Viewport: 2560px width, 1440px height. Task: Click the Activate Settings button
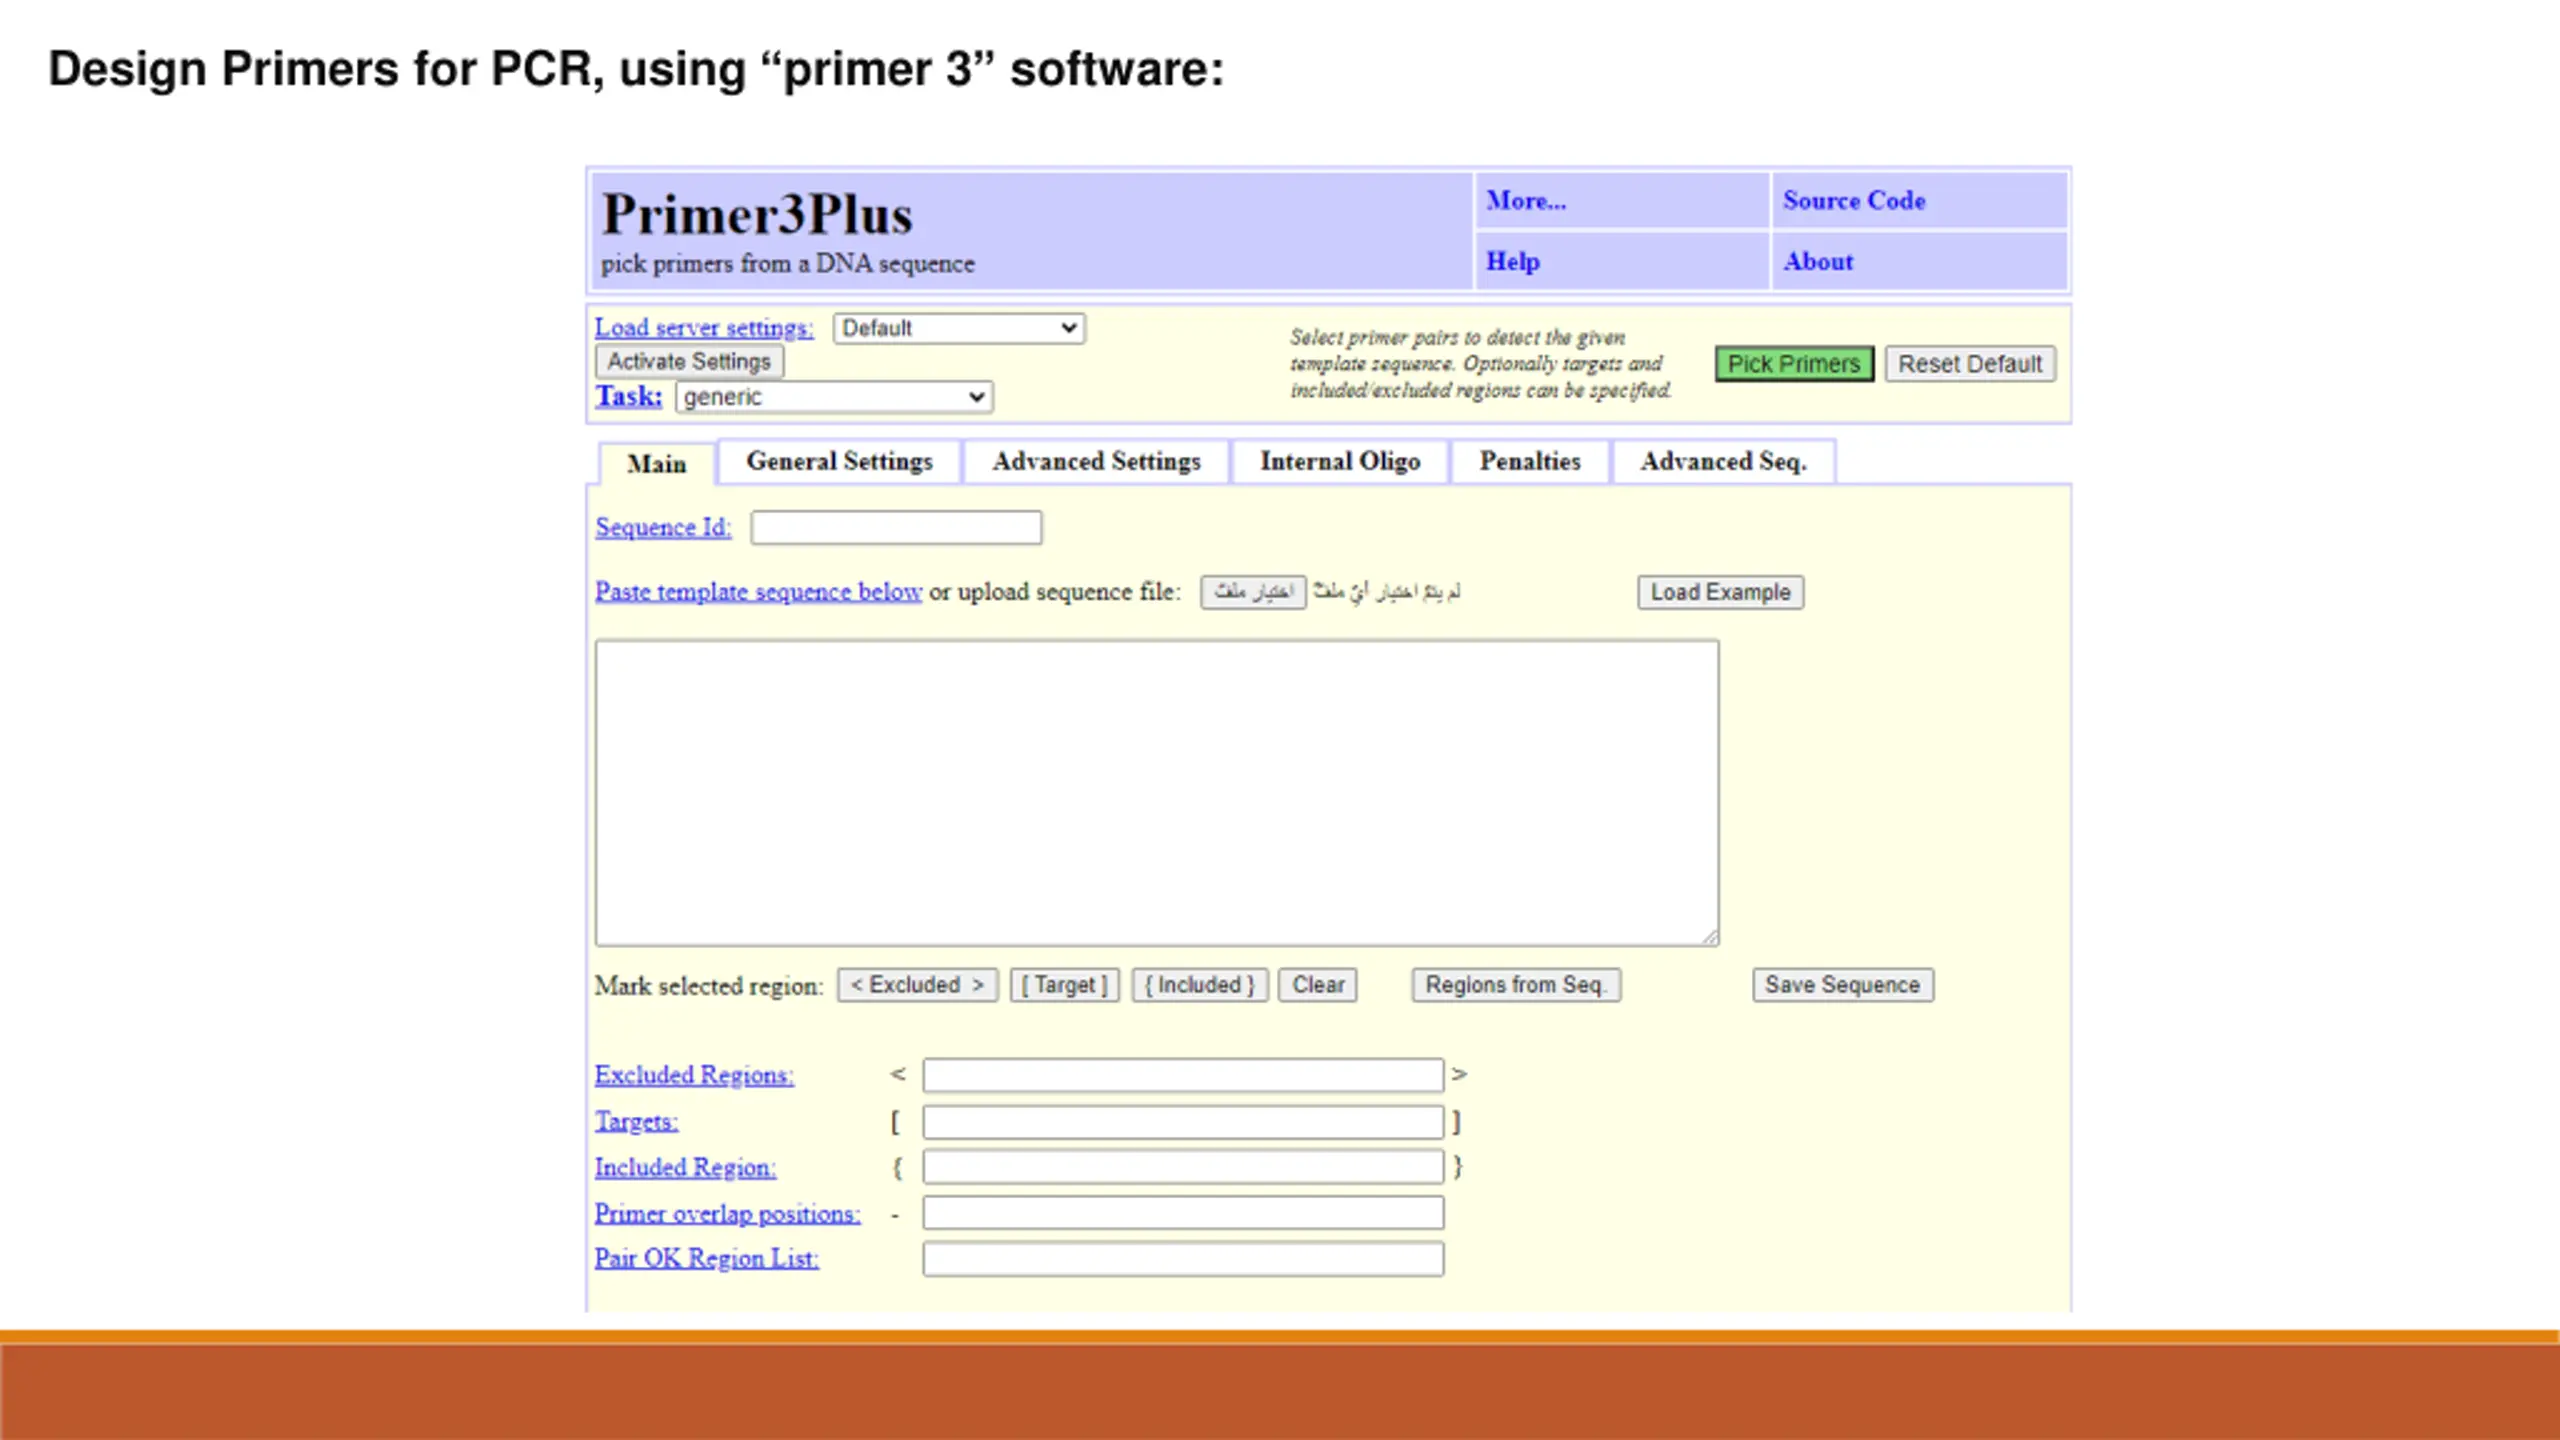[x=689, y=362]
